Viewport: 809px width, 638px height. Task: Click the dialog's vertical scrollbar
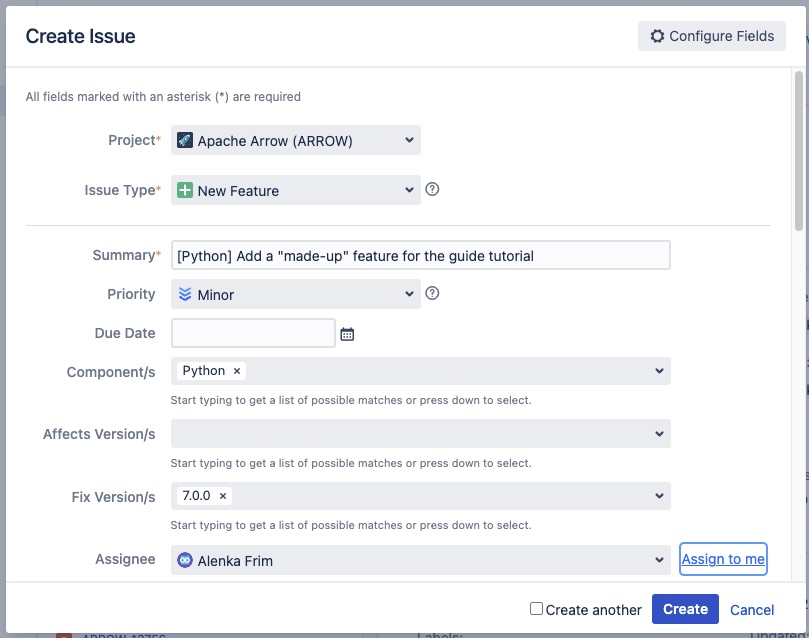pos(798,150)
